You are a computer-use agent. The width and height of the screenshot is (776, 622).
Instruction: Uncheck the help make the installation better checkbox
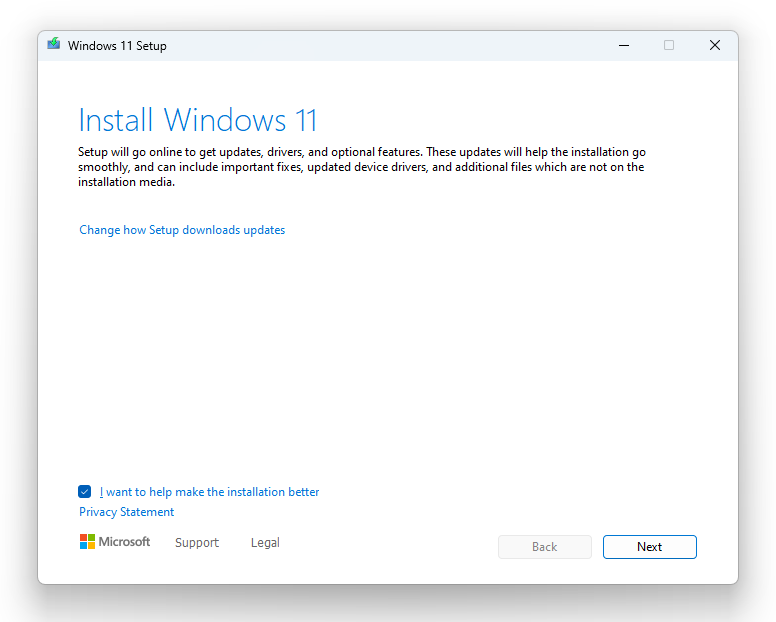(x=85, y=491)
